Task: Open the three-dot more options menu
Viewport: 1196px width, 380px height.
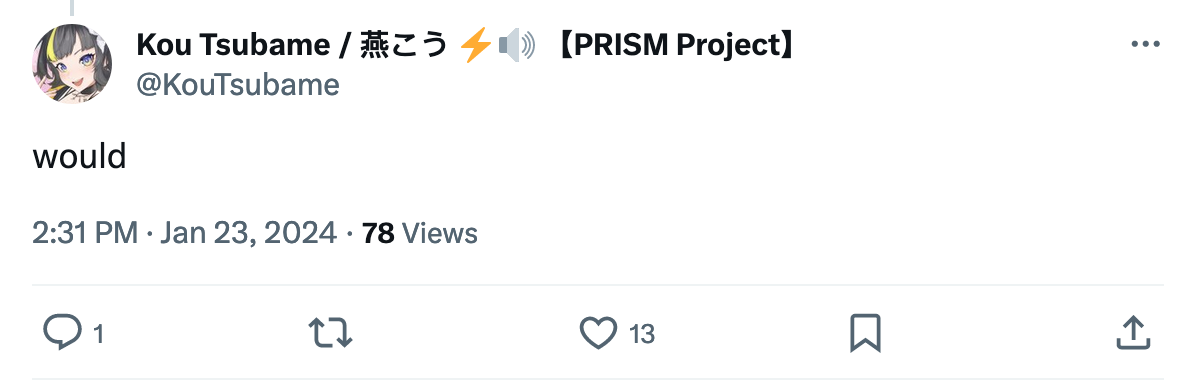Action: pyautogui.click(x=1145, y=45)
